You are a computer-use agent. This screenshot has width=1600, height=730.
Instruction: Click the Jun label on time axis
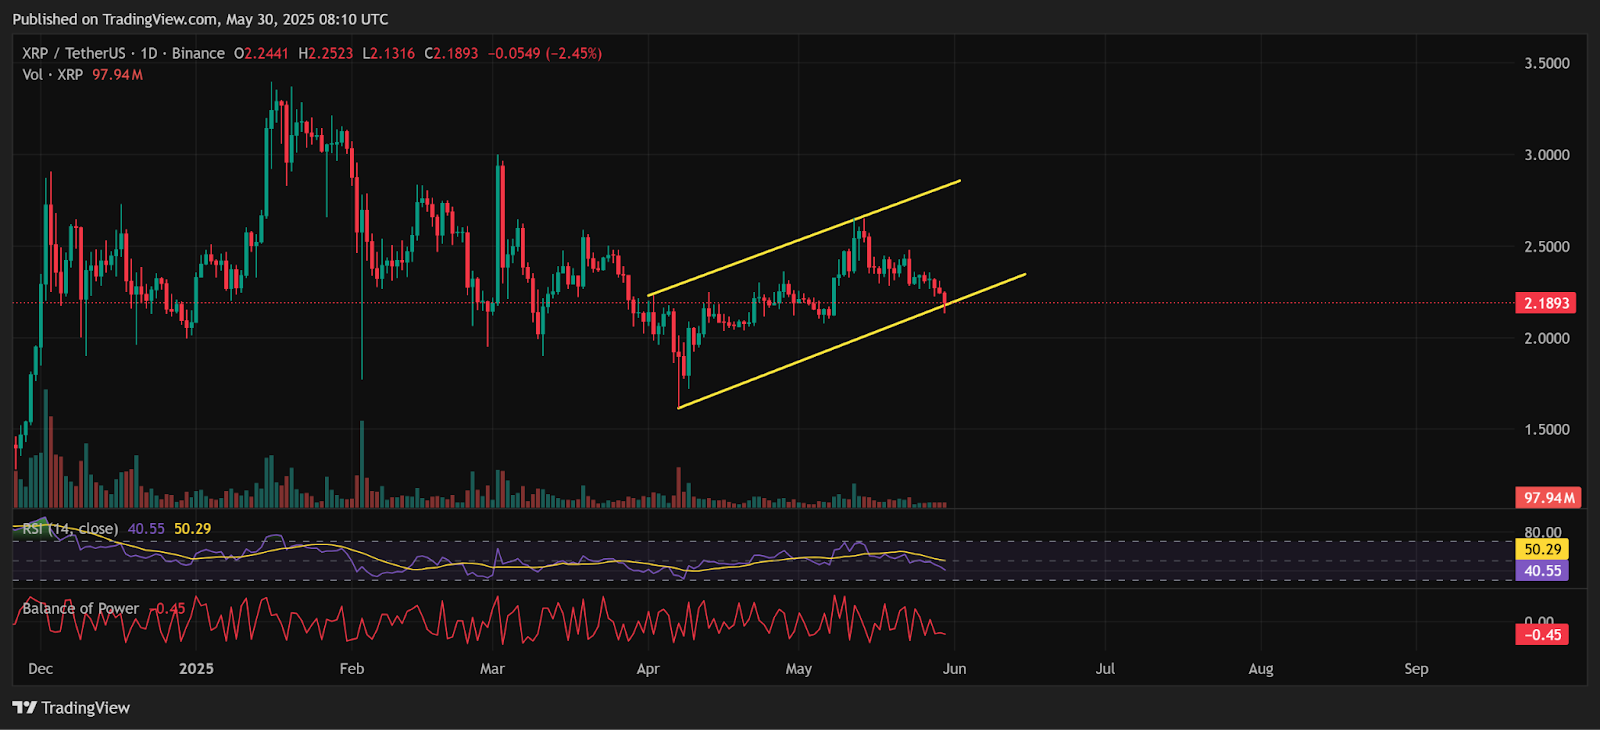955,669
